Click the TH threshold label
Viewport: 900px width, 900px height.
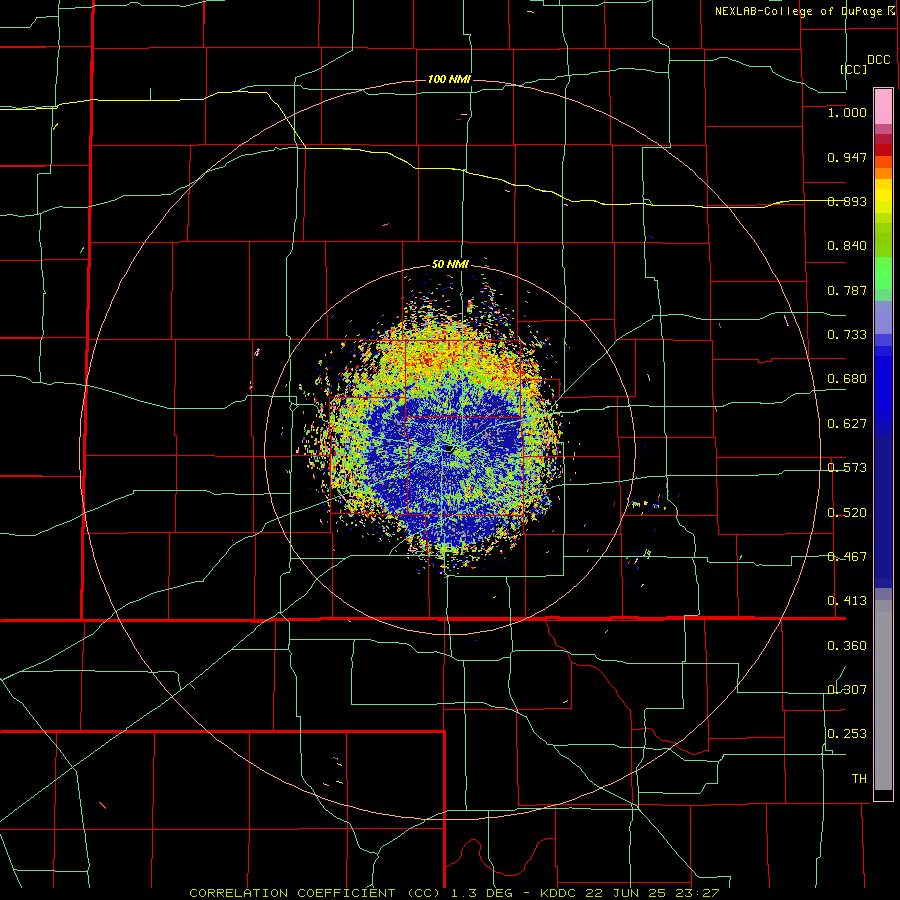[x=859, y=779]
